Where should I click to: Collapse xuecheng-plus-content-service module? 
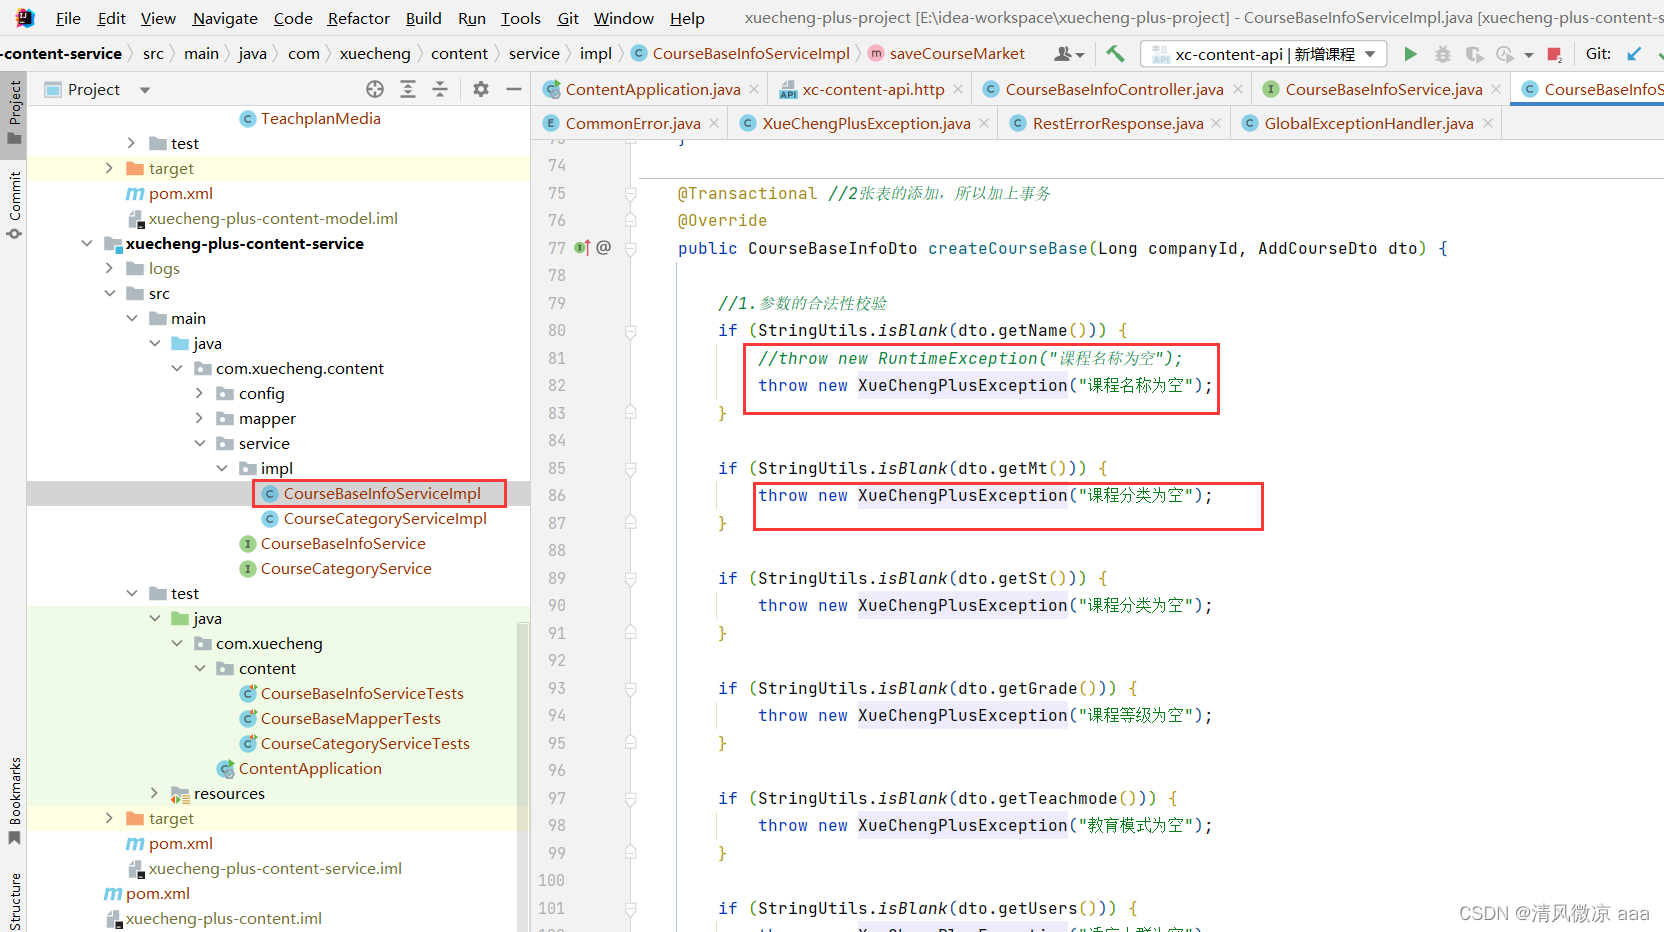click(x=88, y=243)
